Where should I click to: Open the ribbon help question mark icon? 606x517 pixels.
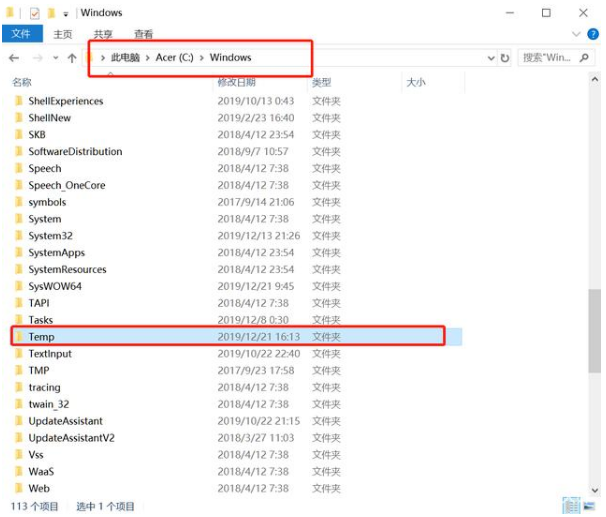pos(592,34)
